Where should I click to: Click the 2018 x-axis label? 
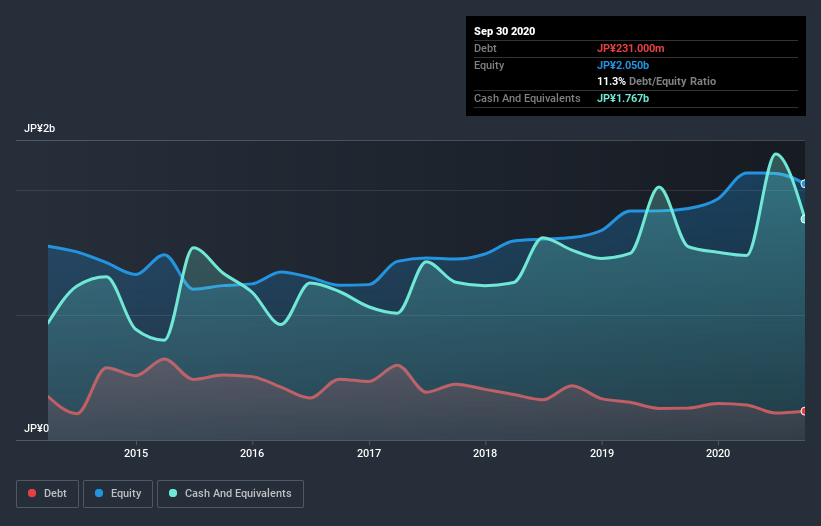(485, 453)
